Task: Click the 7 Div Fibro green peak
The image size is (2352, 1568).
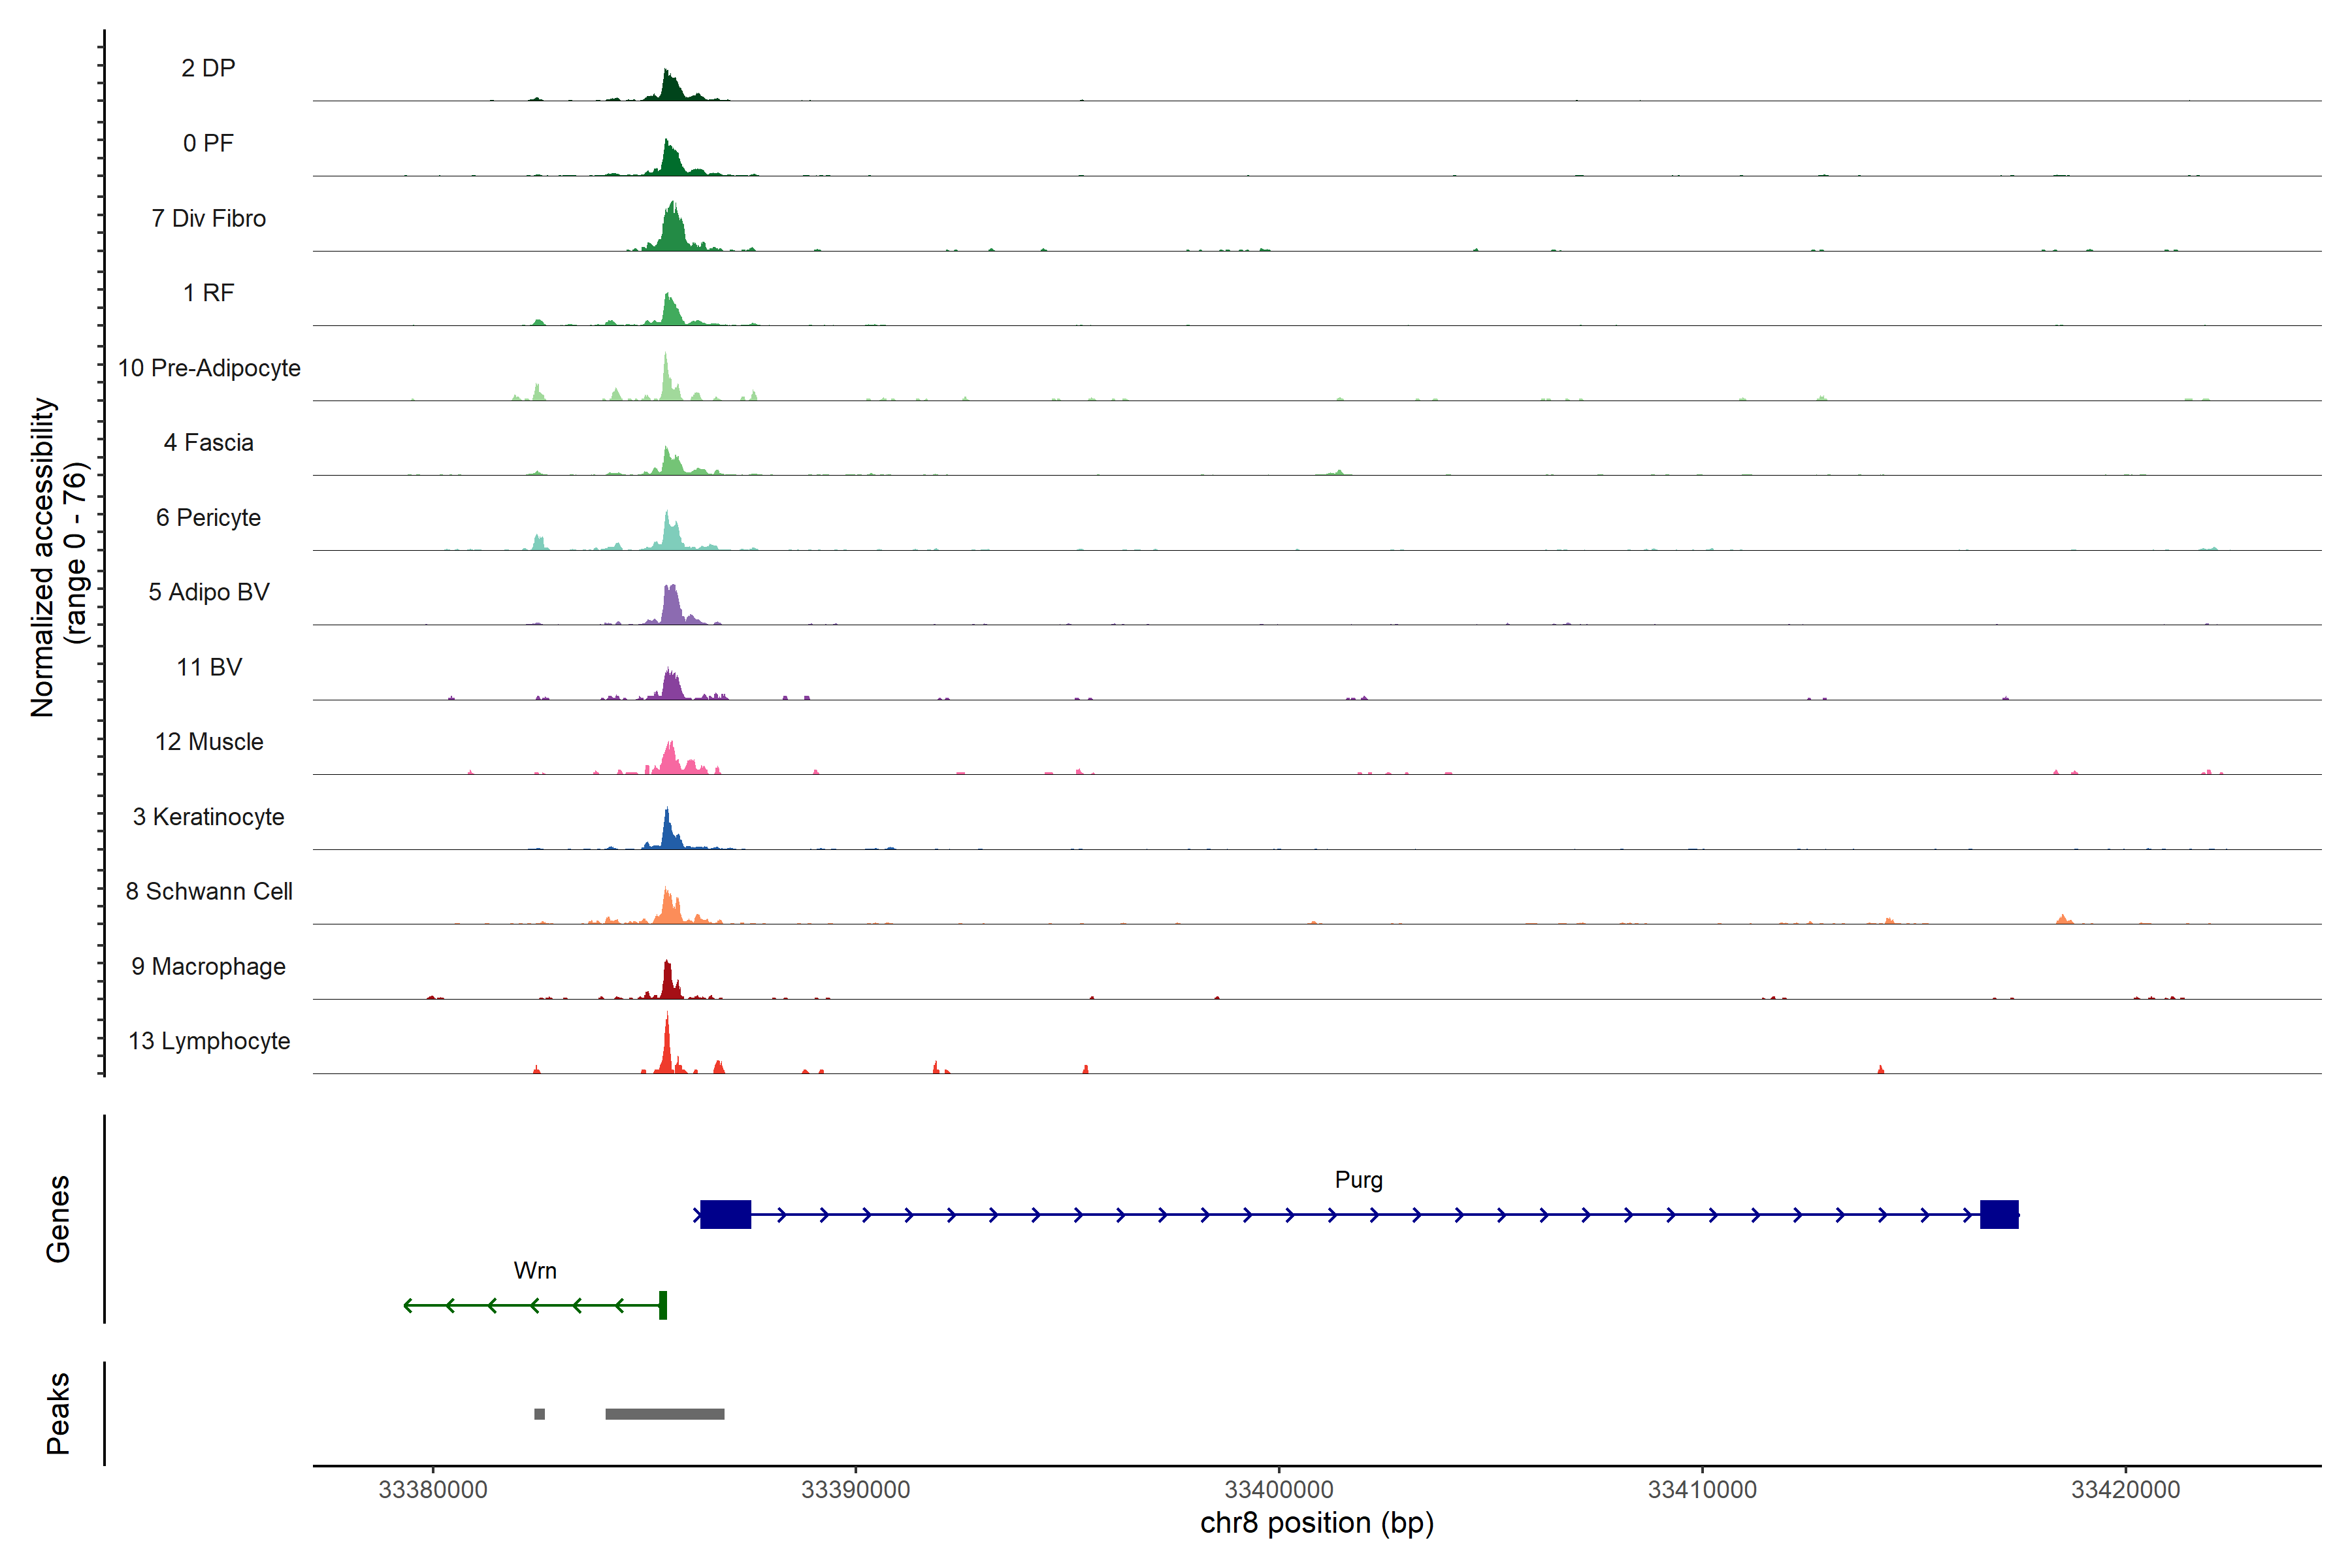Action: coord(673,232)
